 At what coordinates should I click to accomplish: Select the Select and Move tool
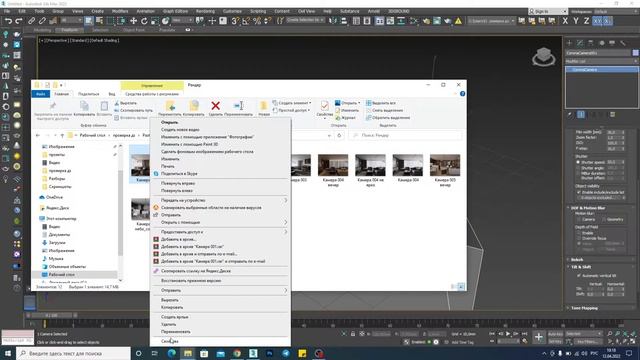[x=133, y=21]
